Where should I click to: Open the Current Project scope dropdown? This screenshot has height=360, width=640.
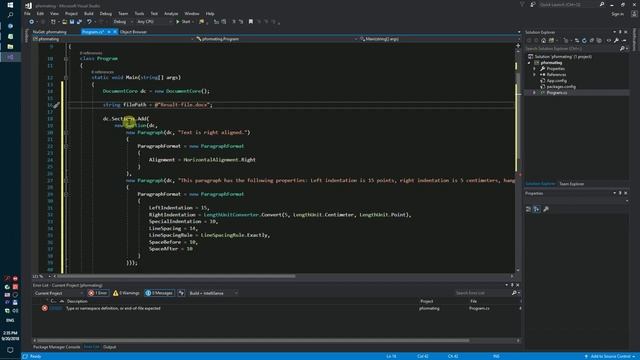58,293
